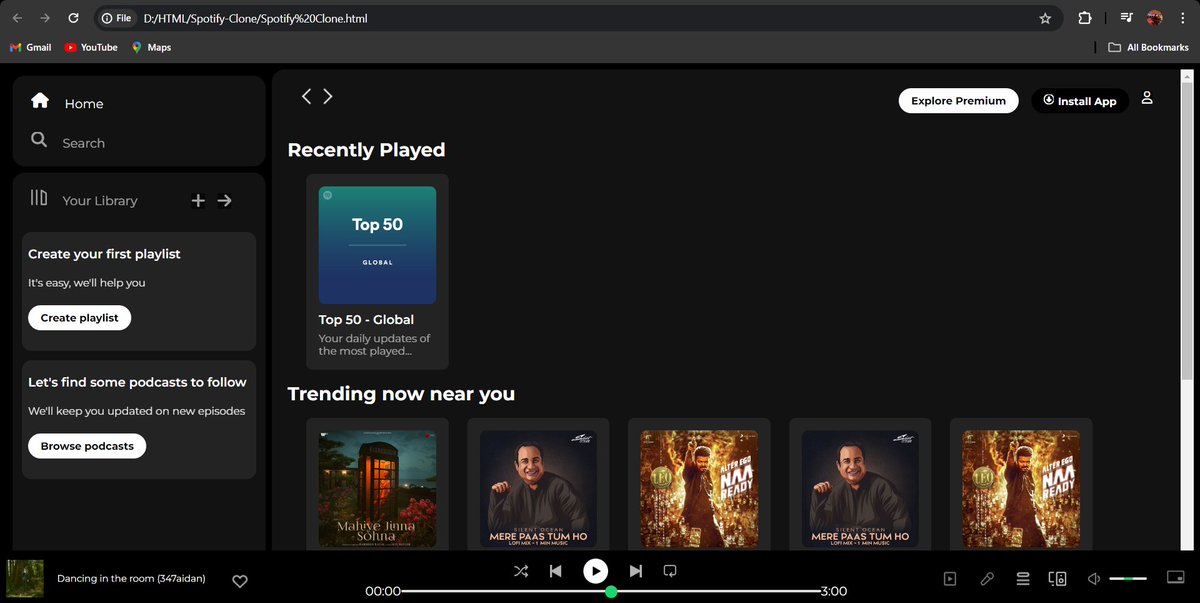Like the current song with heart icon

point(240,581)
